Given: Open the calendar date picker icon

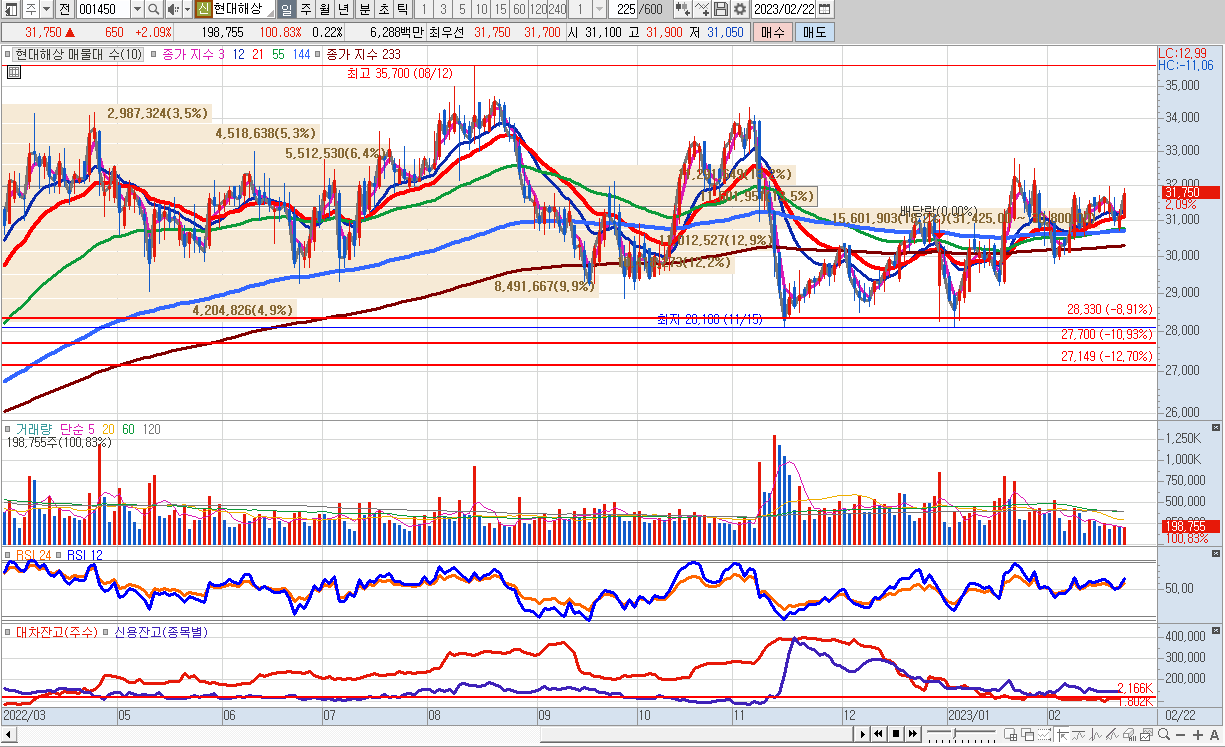Looking at the screenshot, I should pos(825,9).
